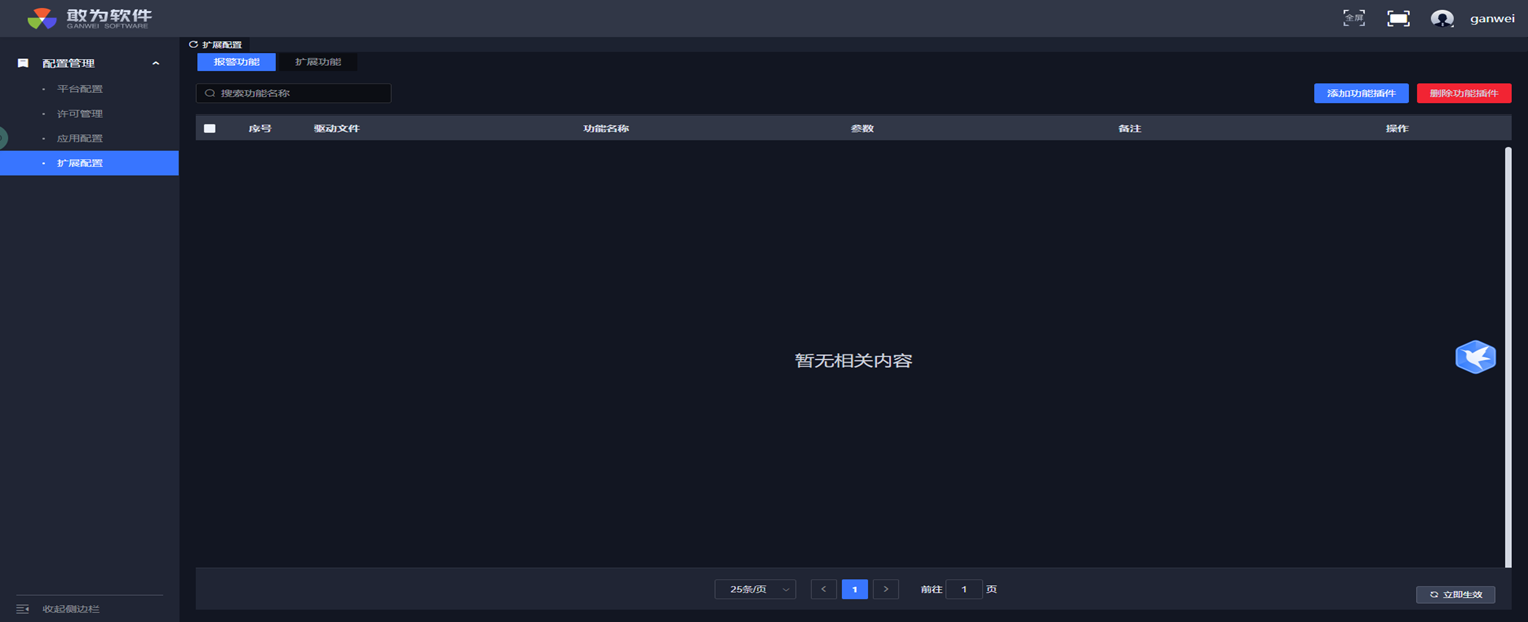Click the 立即生效 button
This screenshot has width=1528, height=622.
pyautogui.click(x=1456, y=594)
